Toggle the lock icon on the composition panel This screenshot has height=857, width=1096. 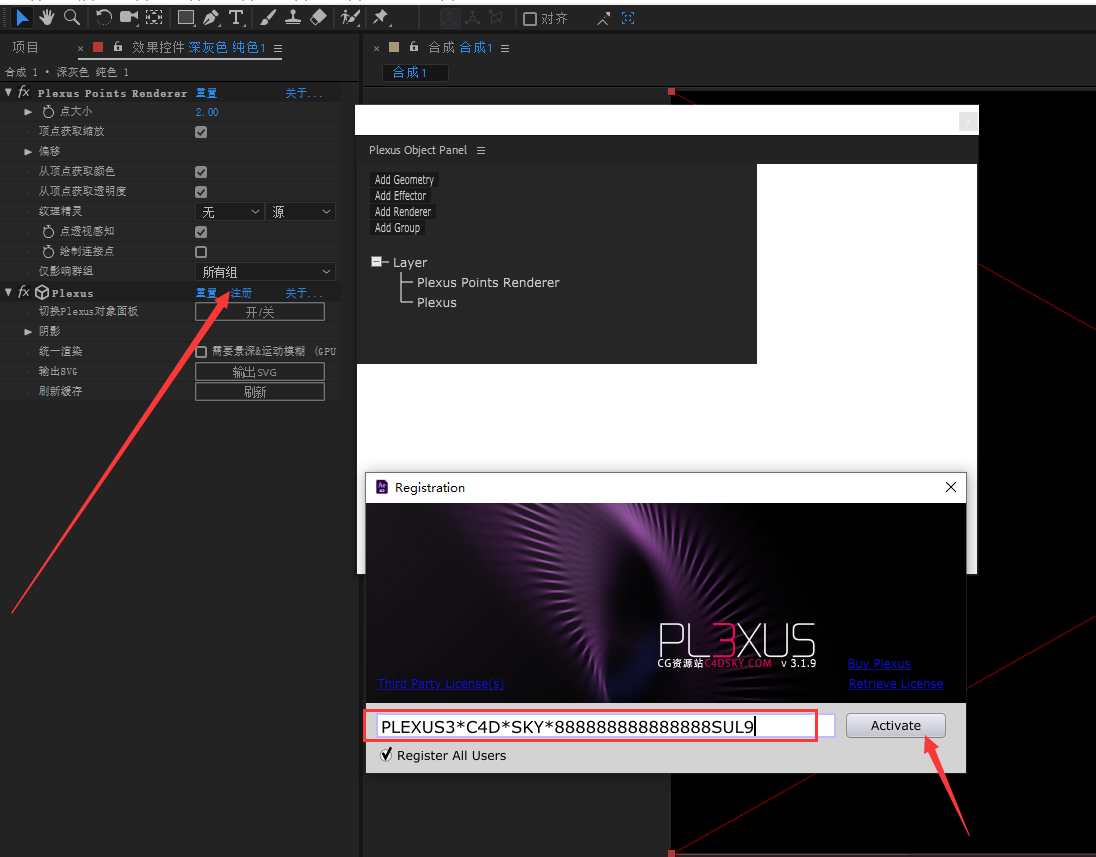pyautogui.click(x=414, y=47)
